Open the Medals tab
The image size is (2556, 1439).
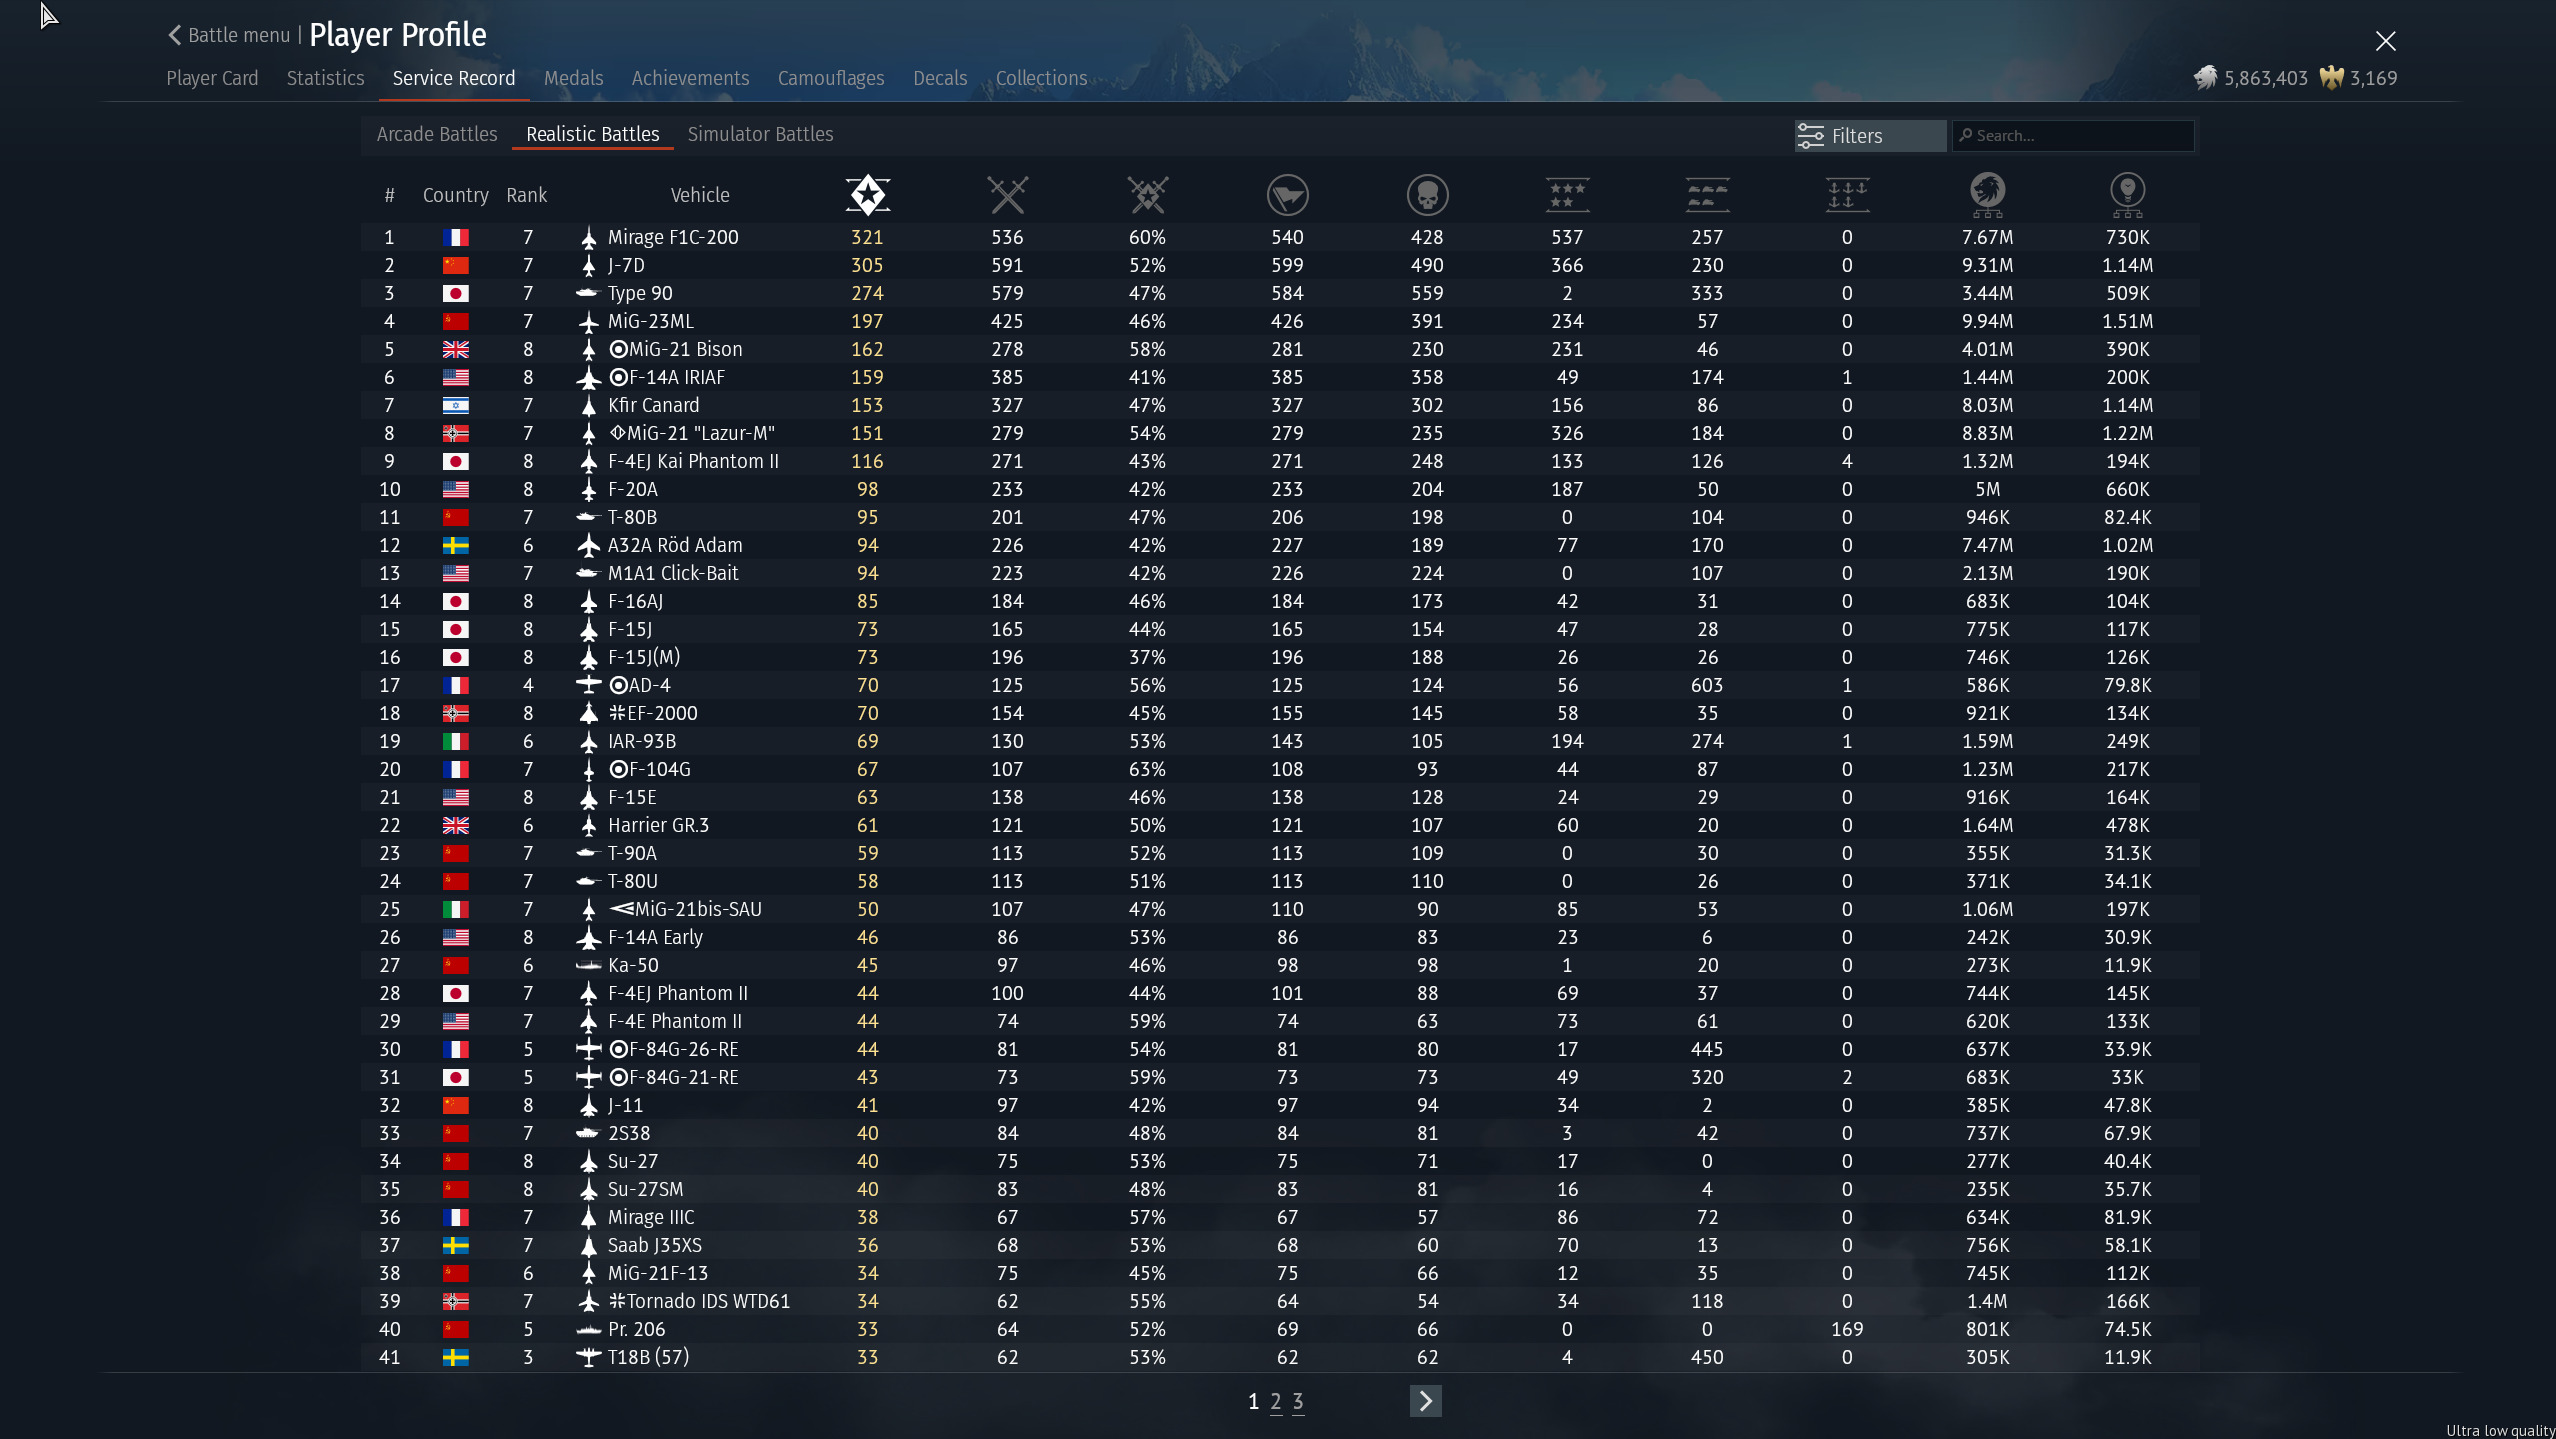pyautogui.click(x=573, y=78)
